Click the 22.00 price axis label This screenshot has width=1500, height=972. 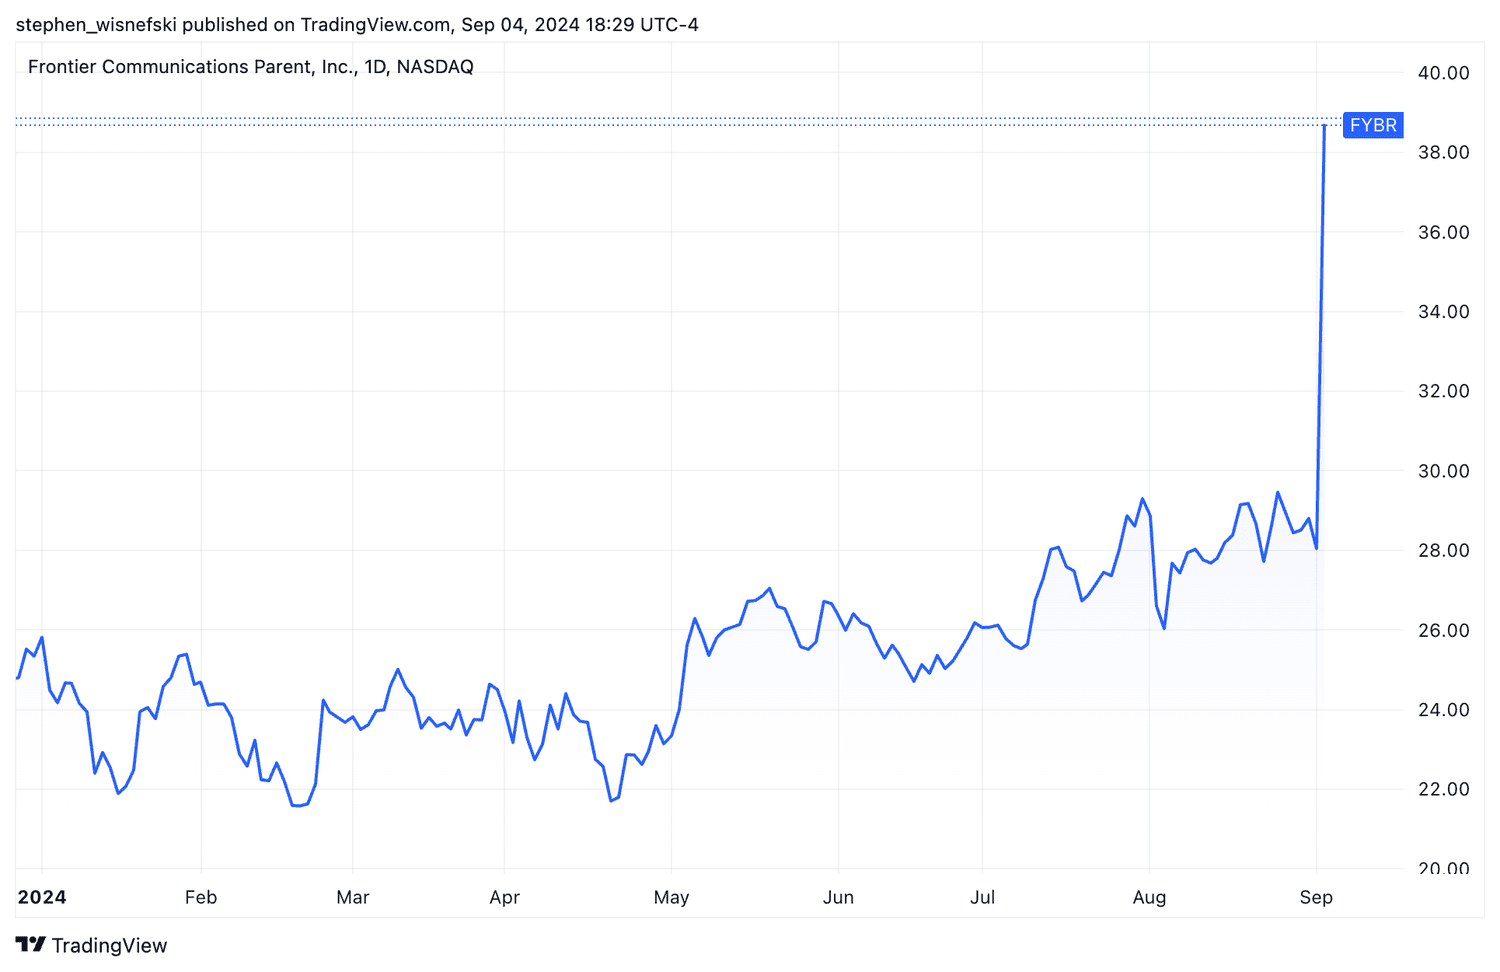point(1444,789)
